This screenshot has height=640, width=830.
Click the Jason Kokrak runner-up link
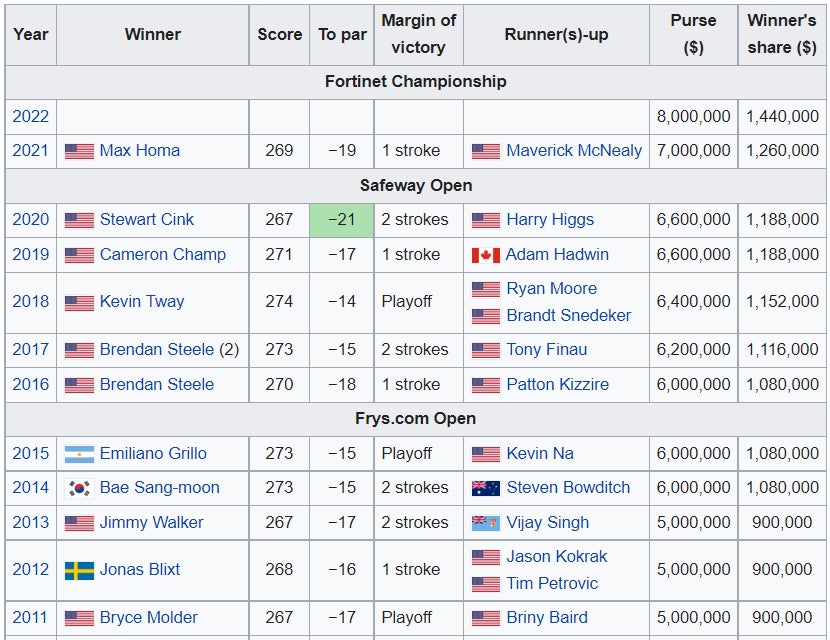[557, 557]
